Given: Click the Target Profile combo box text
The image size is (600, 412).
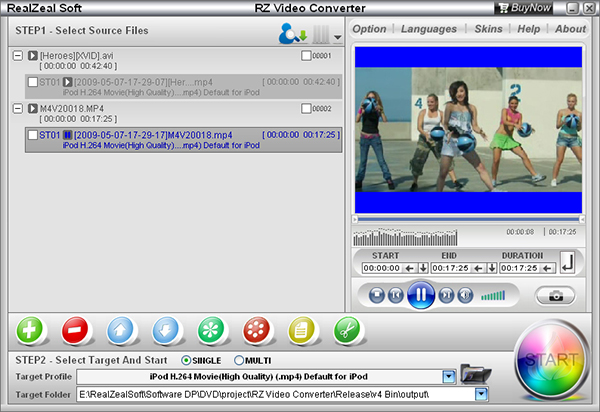Looking at the screenshot, I should point(259,377).
